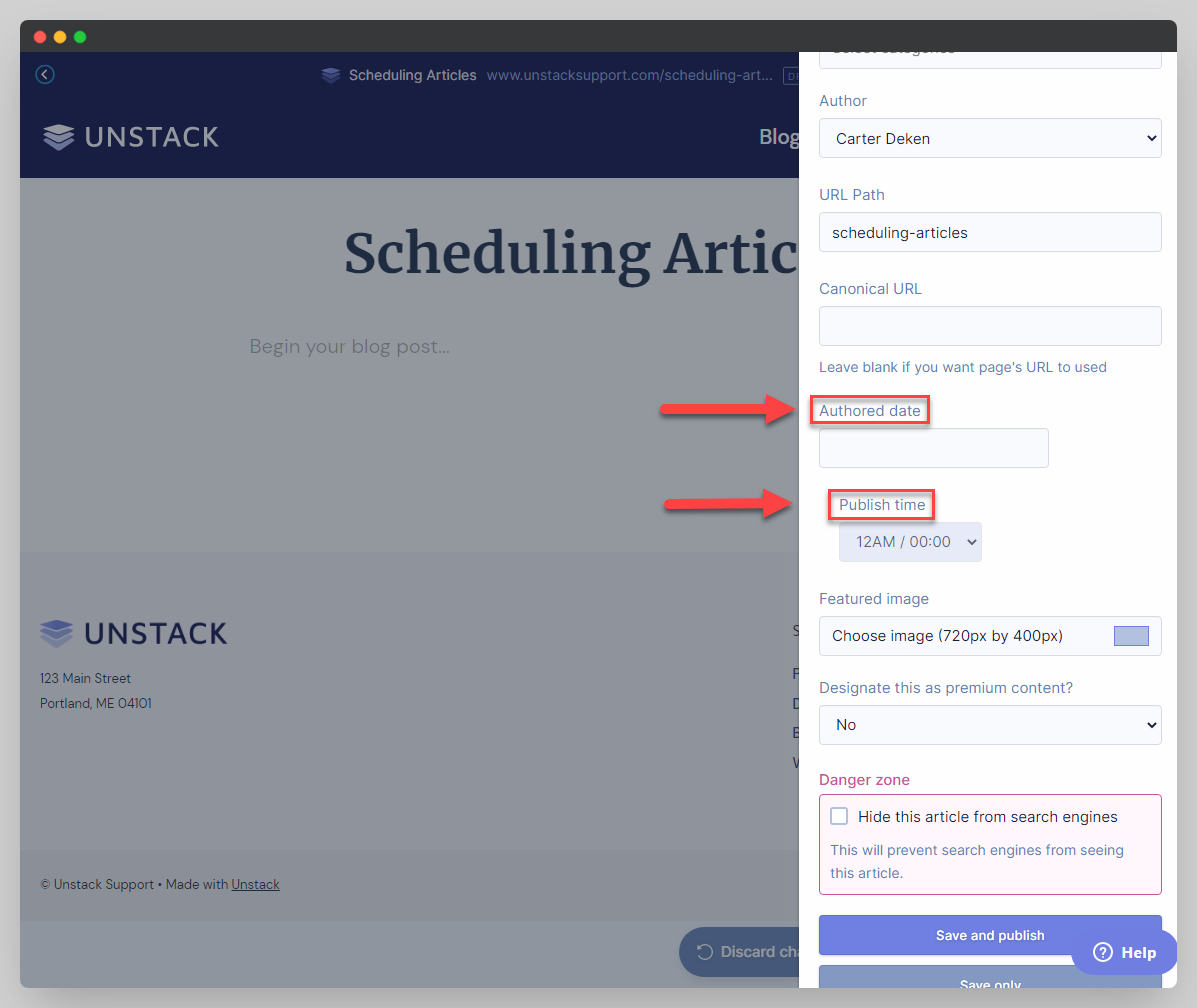The width and height of the screenshot is (1197, 1008).
Task: Open the "Unstack" link in the footer credit
Action: pyautogui.click(x=255, y=884)
